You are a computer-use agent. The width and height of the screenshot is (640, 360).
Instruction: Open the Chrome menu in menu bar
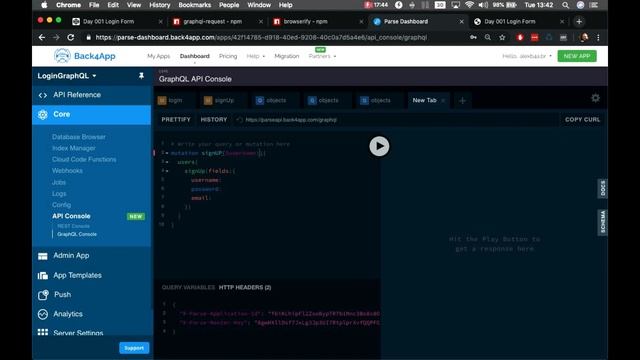coord(68,5)
